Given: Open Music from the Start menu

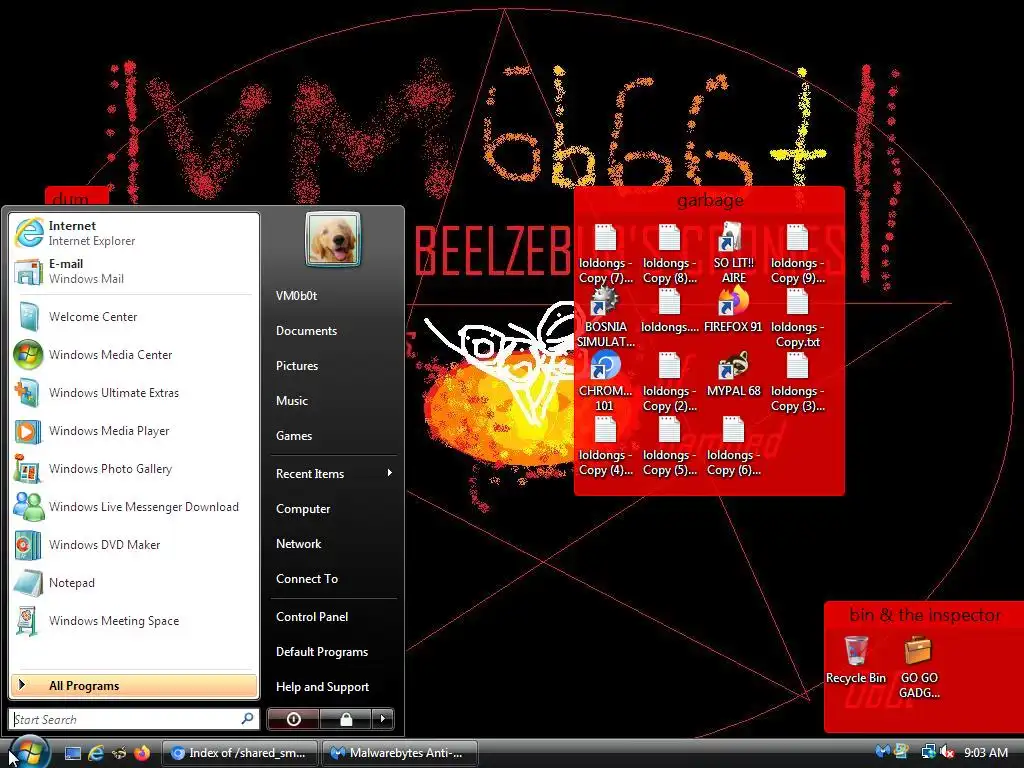Looking at the screenshot, I should coord(334,401).
